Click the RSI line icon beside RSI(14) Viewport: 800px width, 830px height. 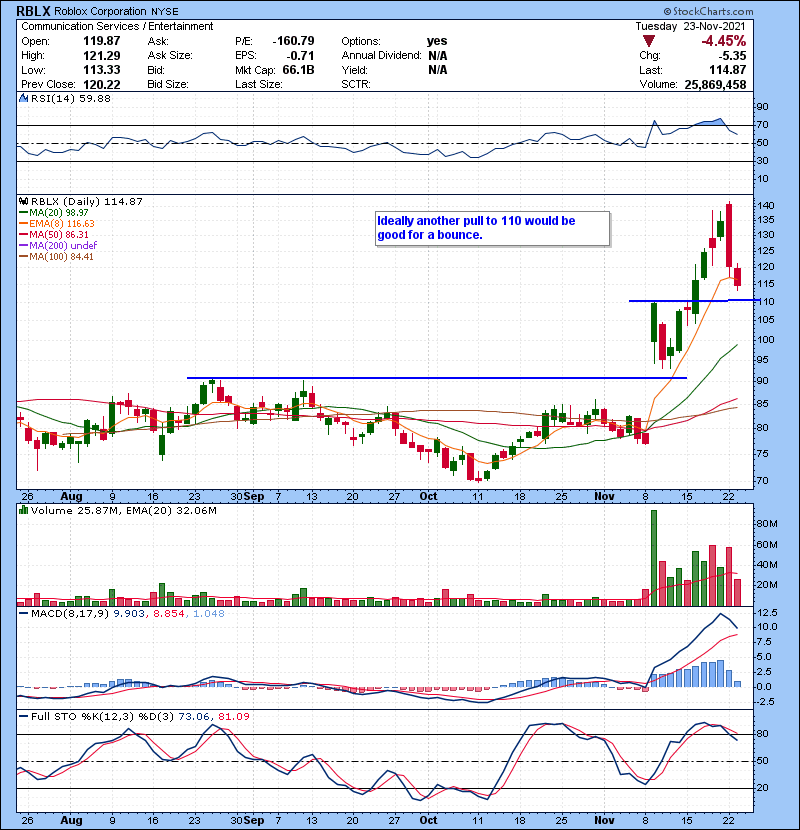(x=23, y=98)
